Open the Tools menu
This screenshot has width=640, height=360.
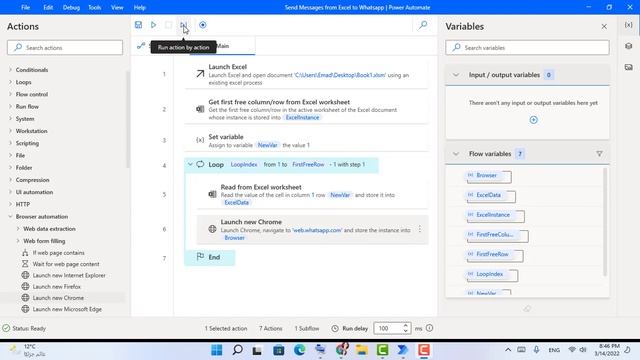pos(95,7)
